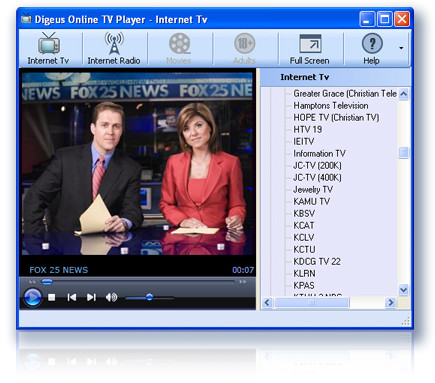
Task: Start playback with the blue play button
Action: coord(33,297)
